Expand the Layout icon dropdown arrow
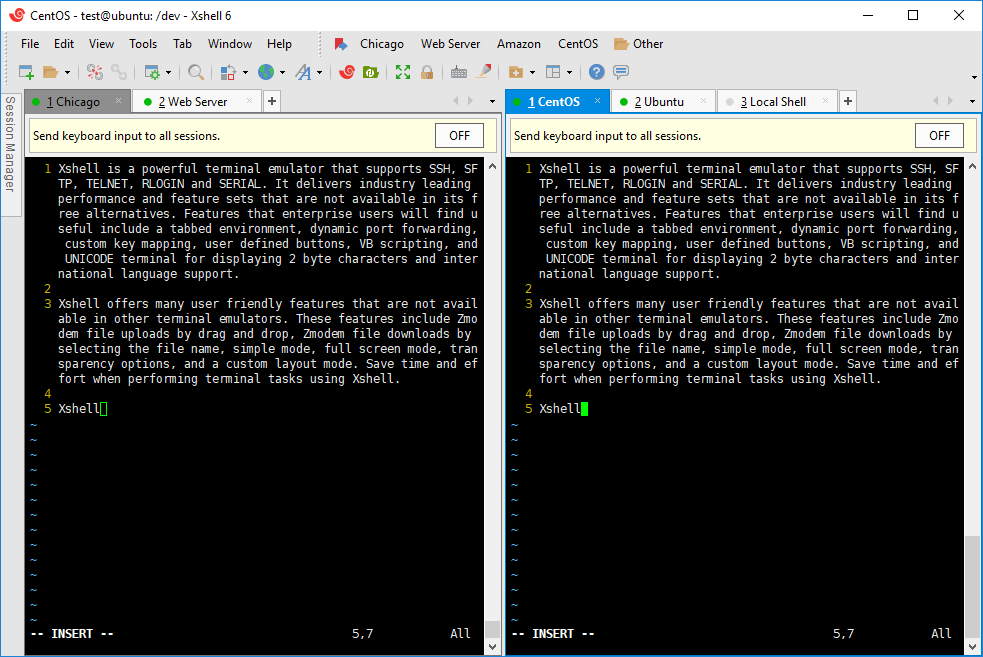 569,73
